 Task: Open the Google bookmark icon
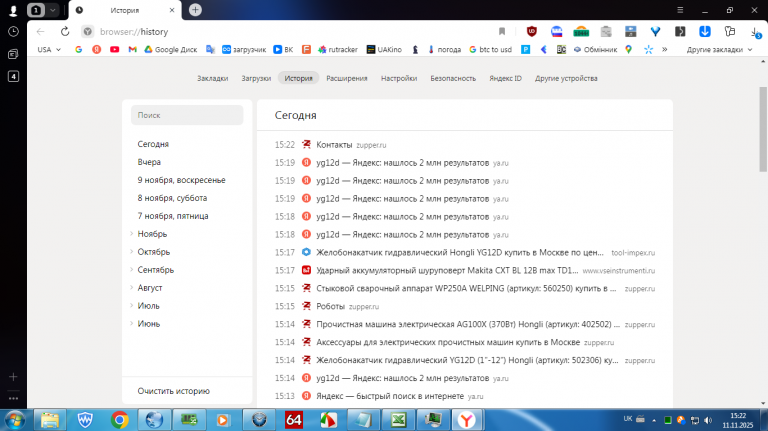click(78, 49)
